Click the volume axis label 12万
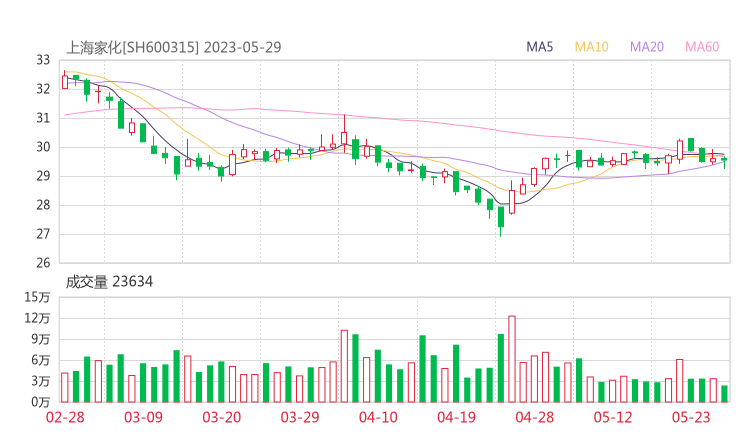This screenshot has width=740, height=440. click(x=38, y=318)
